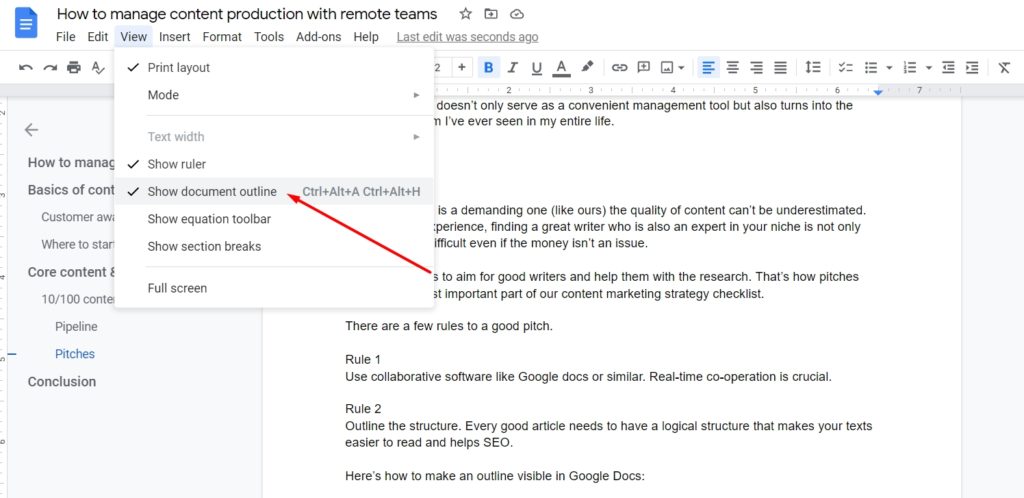Toggle Show document outline option
This screenshot has height=498, width=1024.
(x=274, y=192)
